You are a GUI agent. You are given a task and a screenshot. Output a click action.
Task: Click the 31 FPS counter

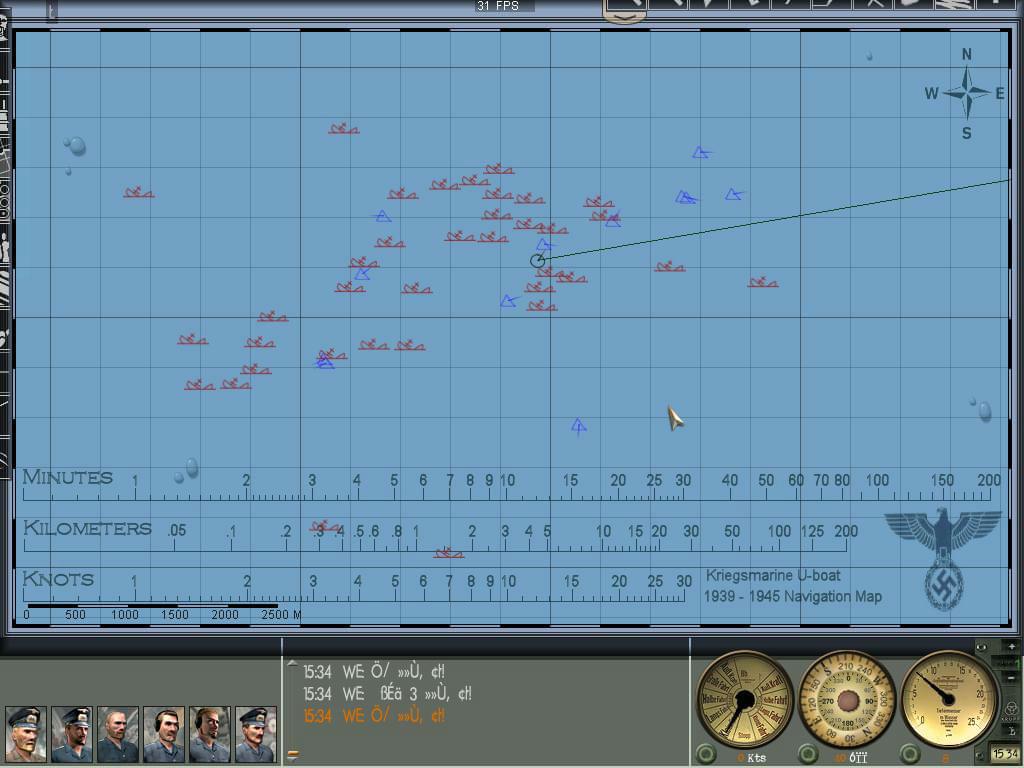coord(498,6)
